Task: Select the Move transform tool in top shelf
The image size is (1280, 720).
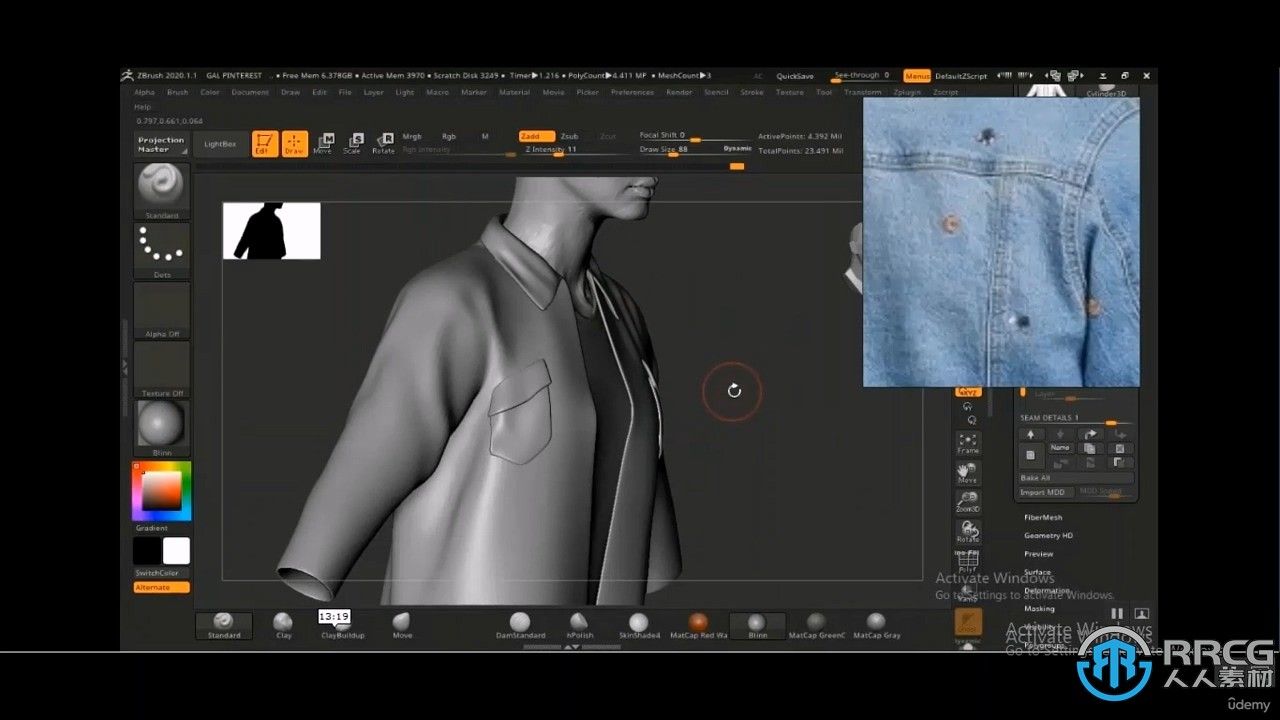Action: [x=323, y=144]
